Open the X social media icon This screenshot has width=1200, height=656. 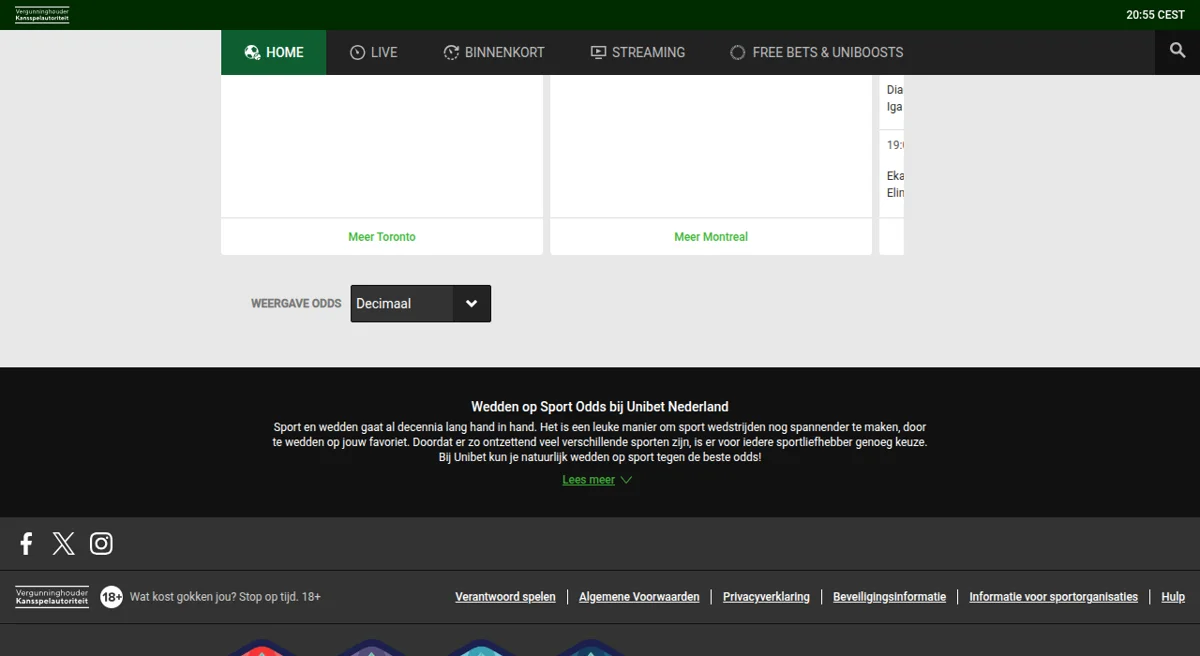point(63,543)
